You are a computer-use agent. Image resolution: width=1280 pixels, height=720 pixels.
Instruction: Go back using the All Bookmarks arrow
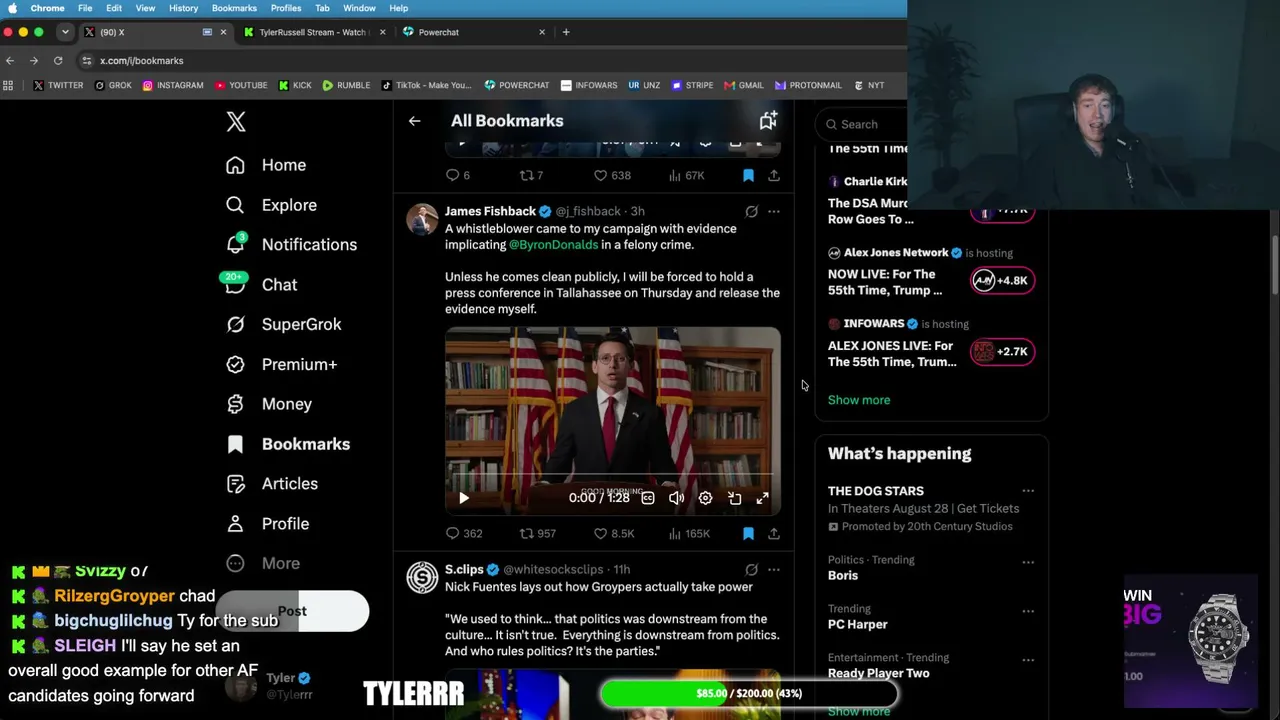click(414, 121)
